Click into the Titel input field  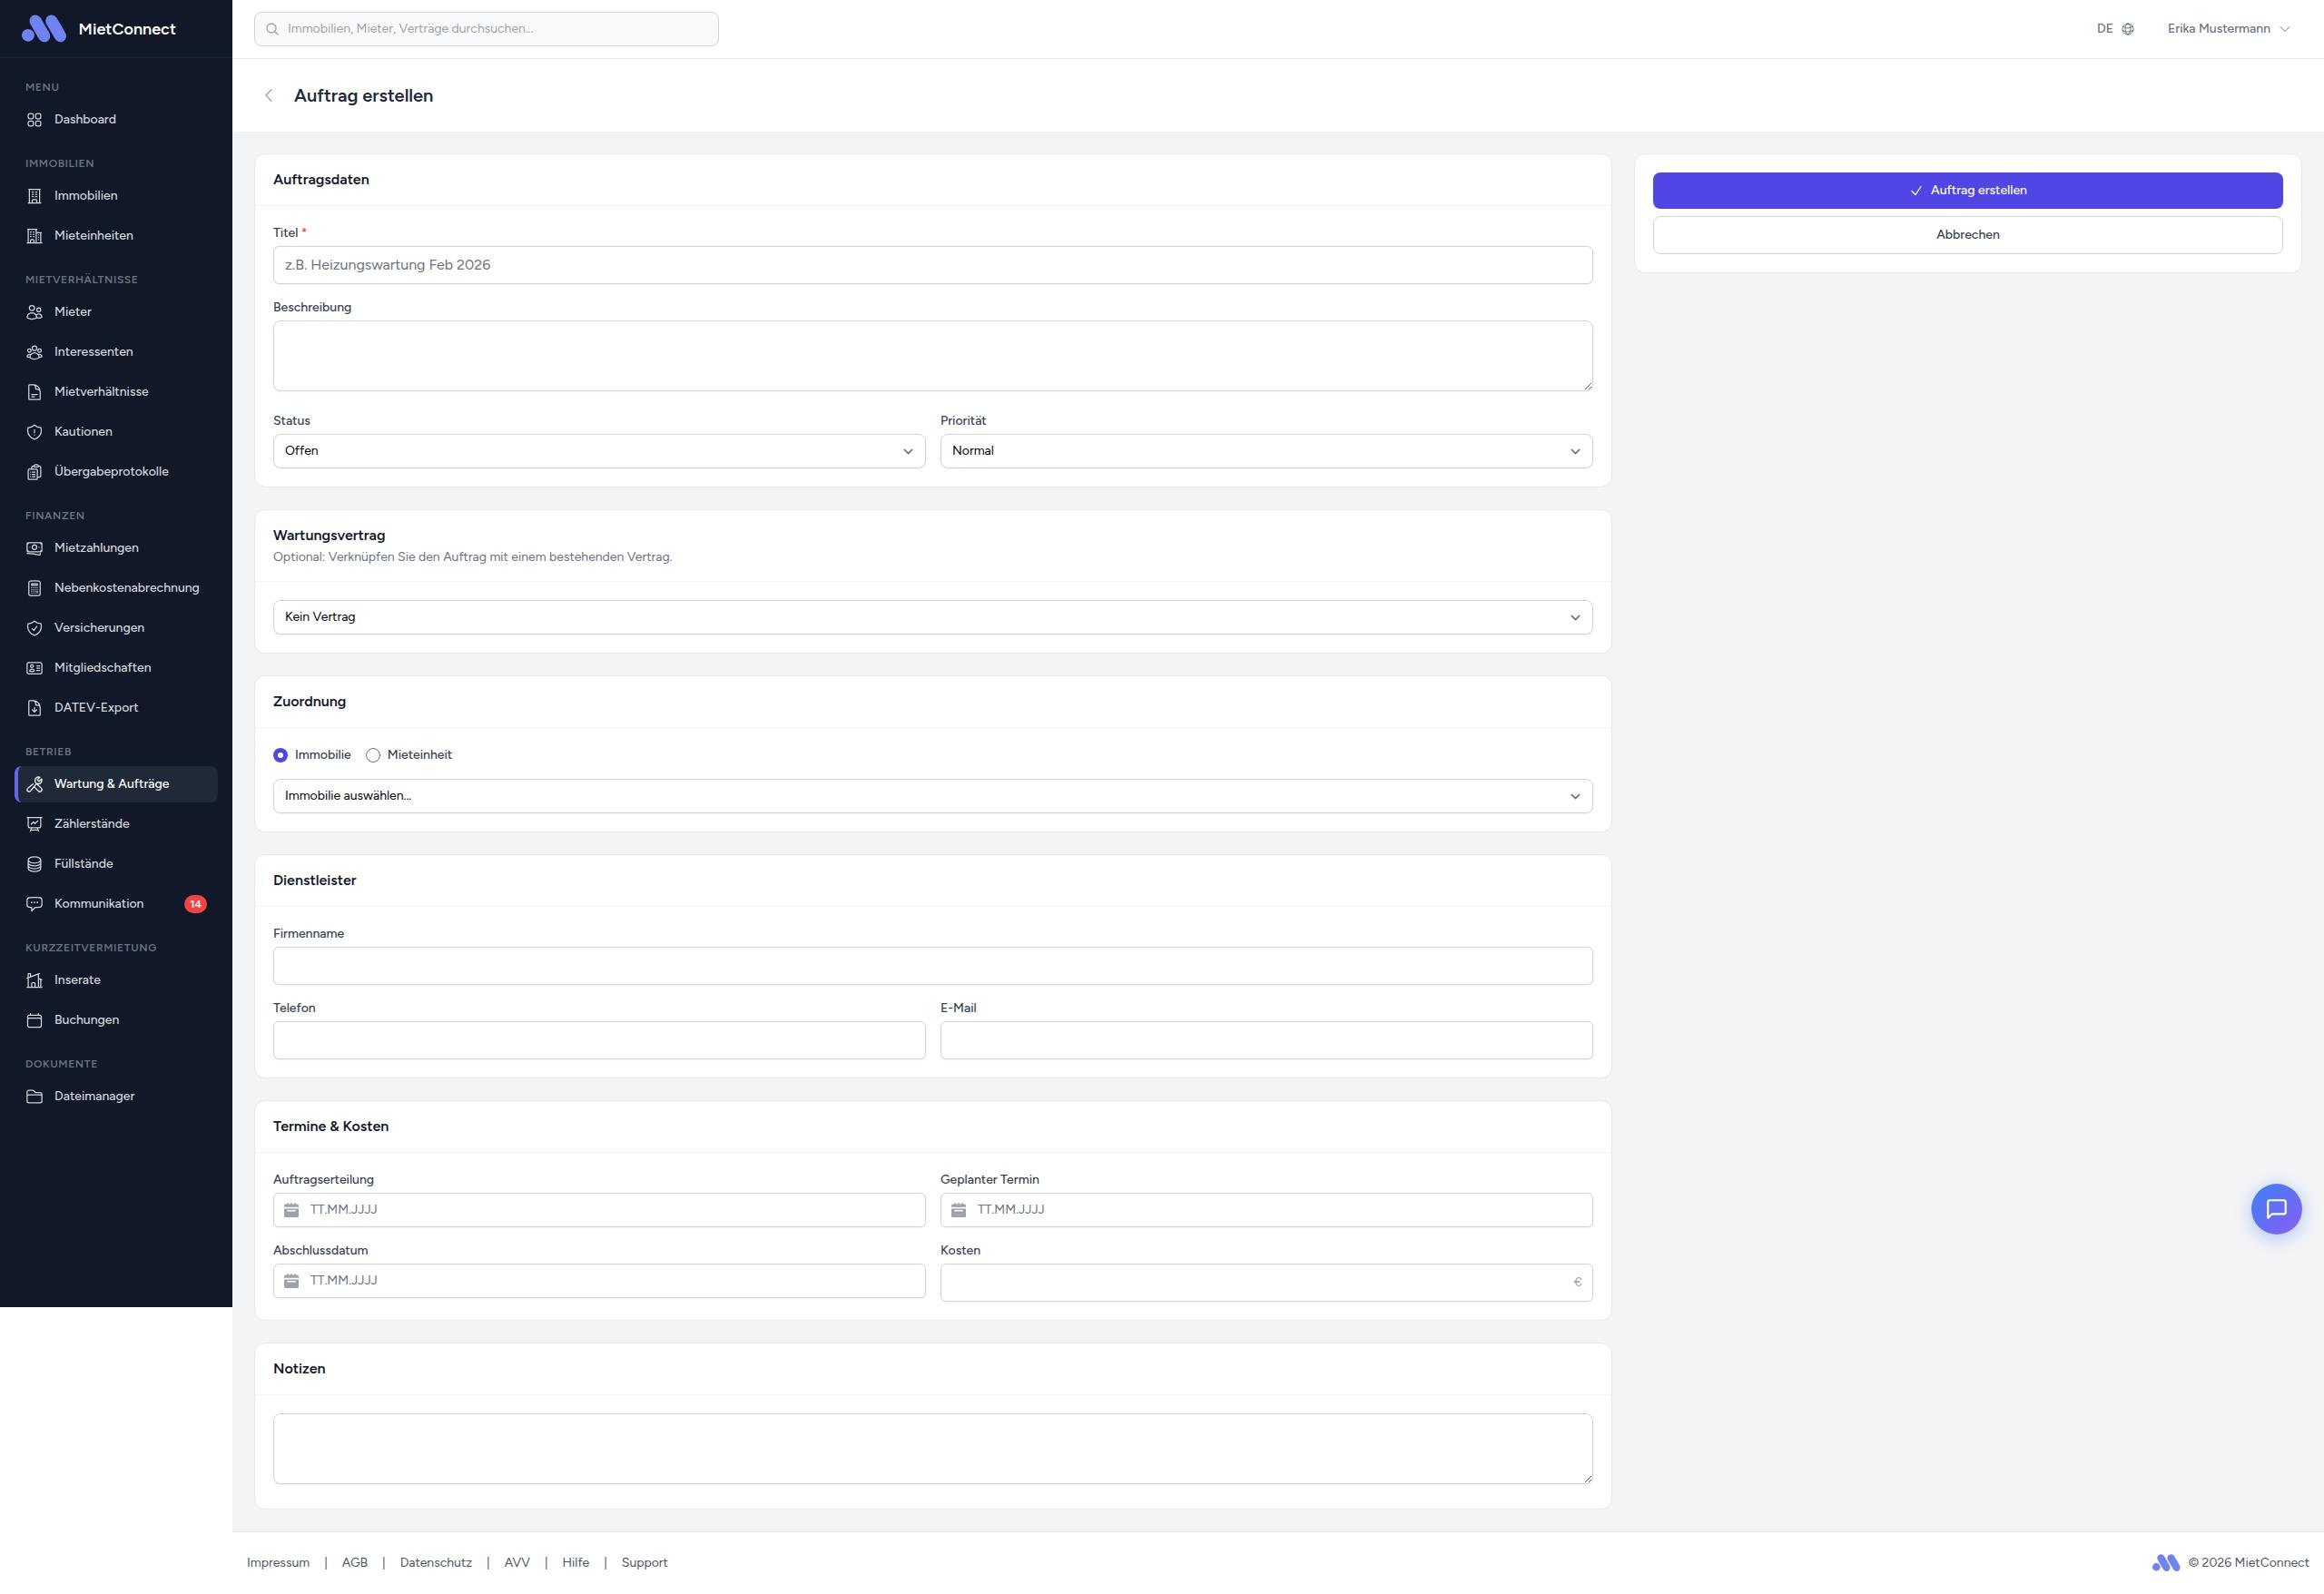pos(931,265)
